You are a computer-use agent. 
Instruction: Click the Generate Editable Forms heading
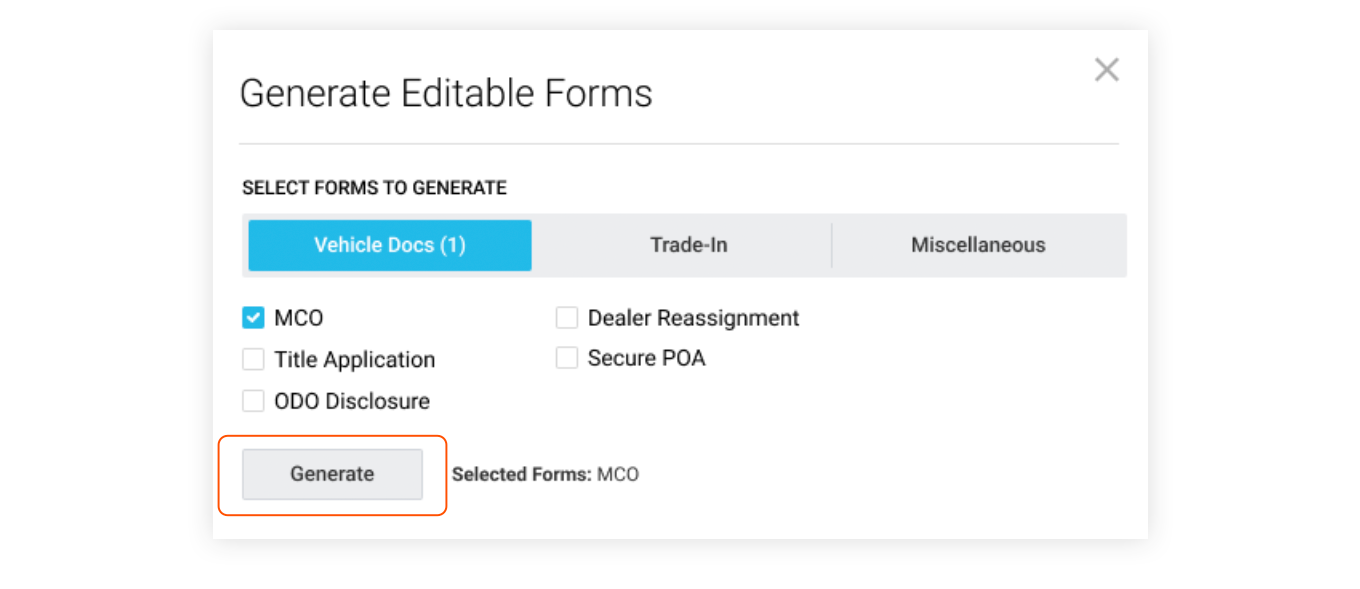pyautogui.click(x=446, y=93)
